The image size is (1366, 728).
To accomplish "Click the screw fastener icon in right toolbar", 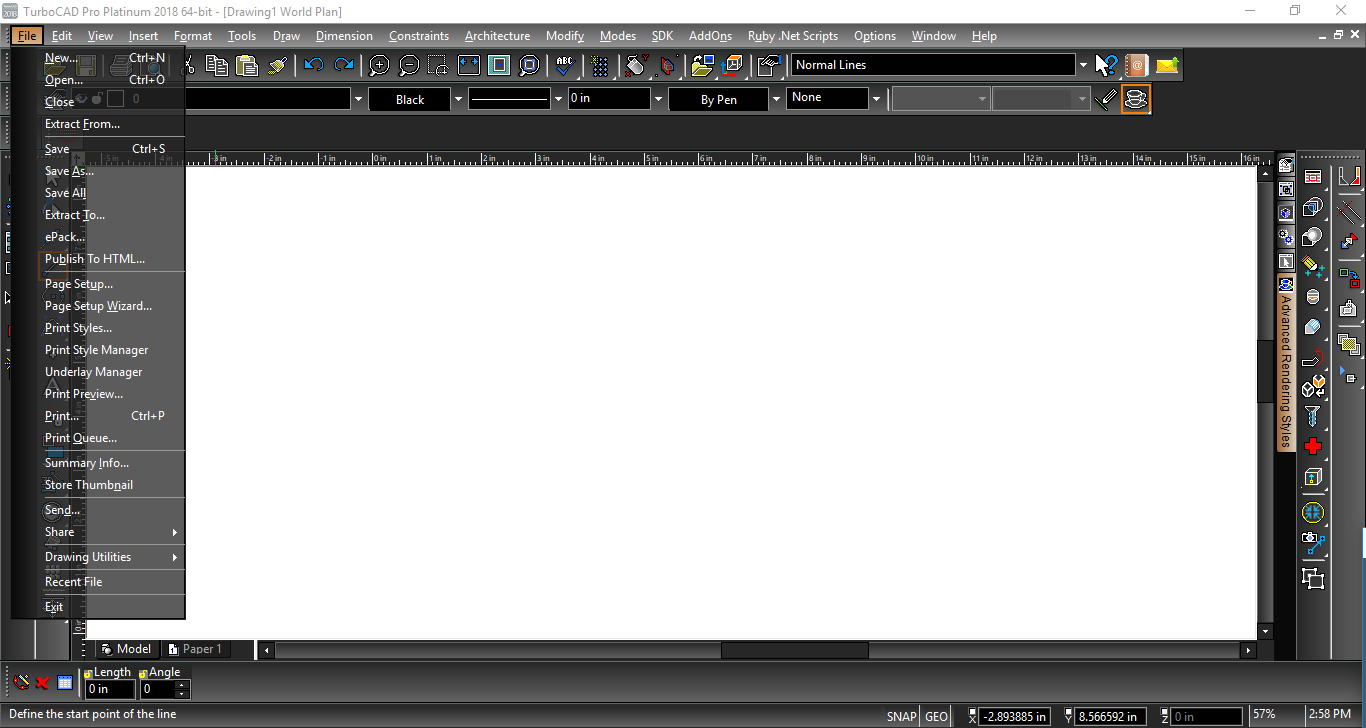I will click(1313, 415).
